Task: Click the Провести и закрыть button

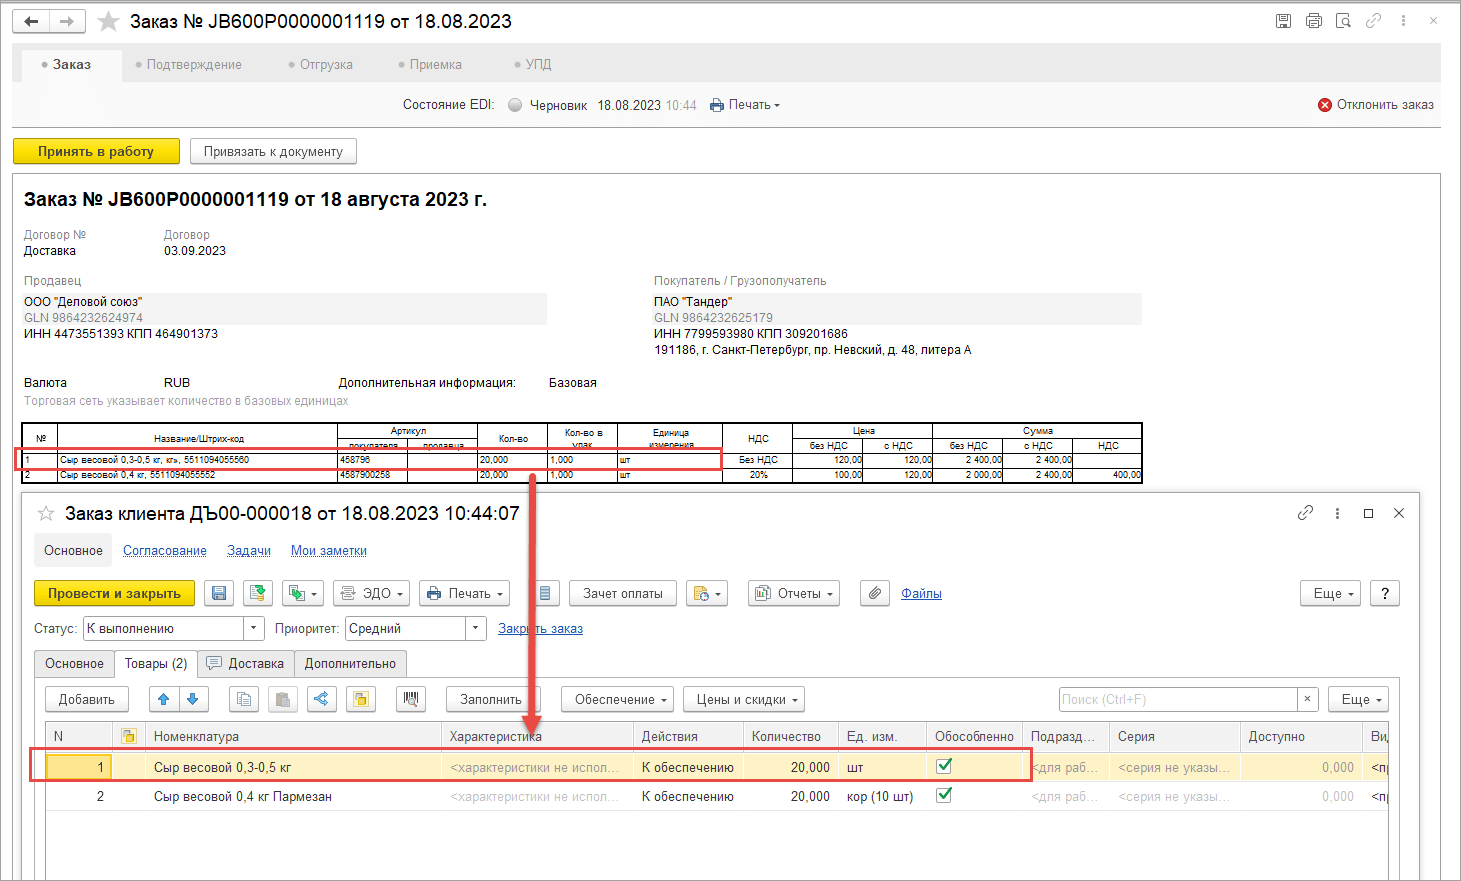Action: coord(114,593)
